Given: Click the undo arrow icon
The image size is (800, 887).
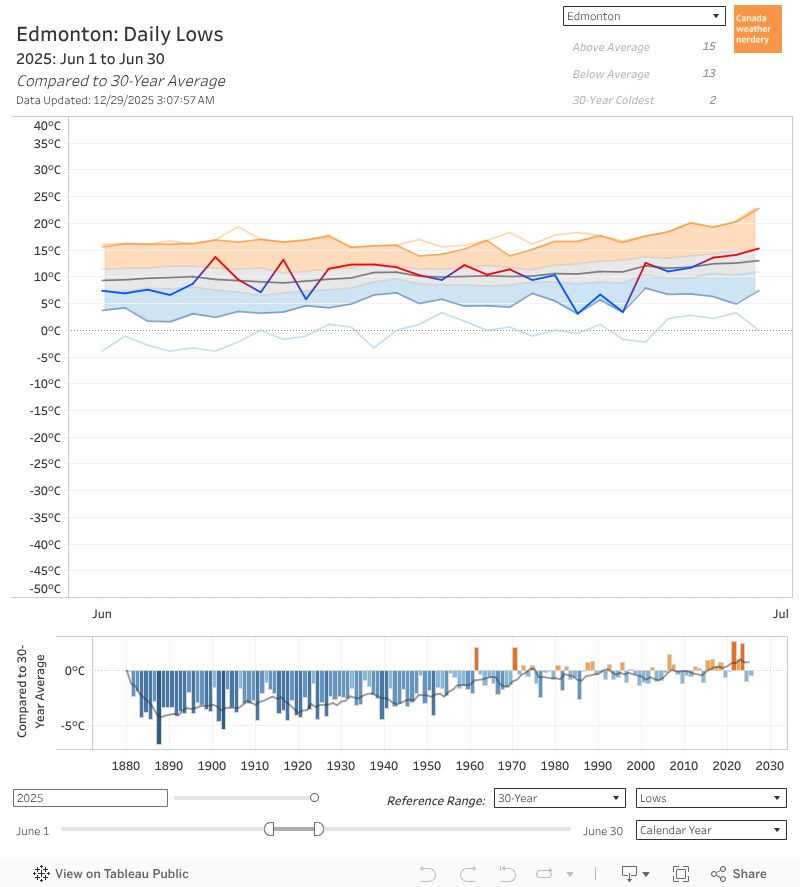Looking at the screenshot, I should 428,873.
